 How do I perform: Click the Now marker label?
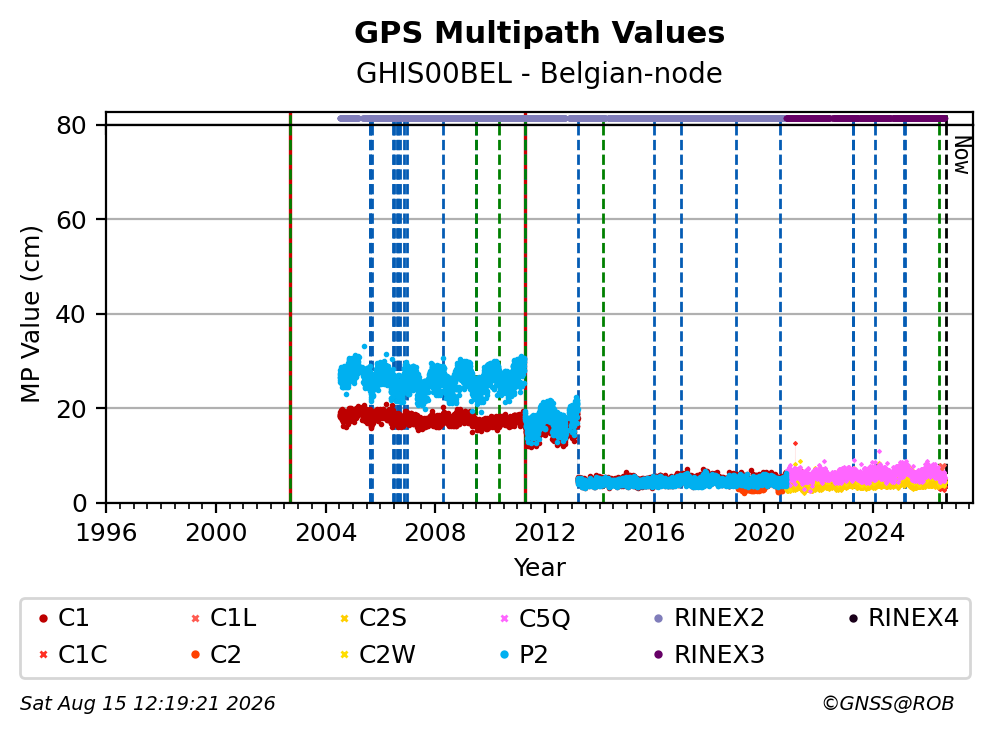click(x=962, y=156)
